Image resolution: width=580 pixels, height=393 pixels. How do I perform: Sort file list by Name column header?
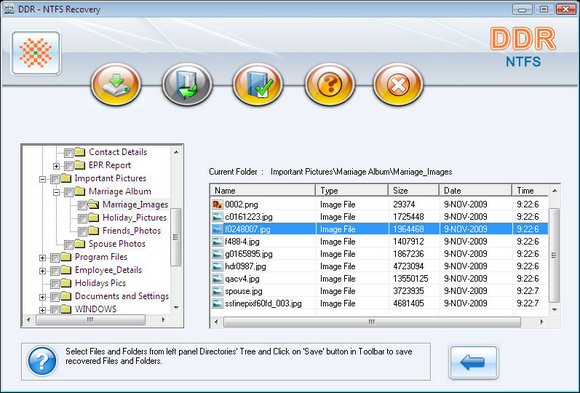[263, 190]
